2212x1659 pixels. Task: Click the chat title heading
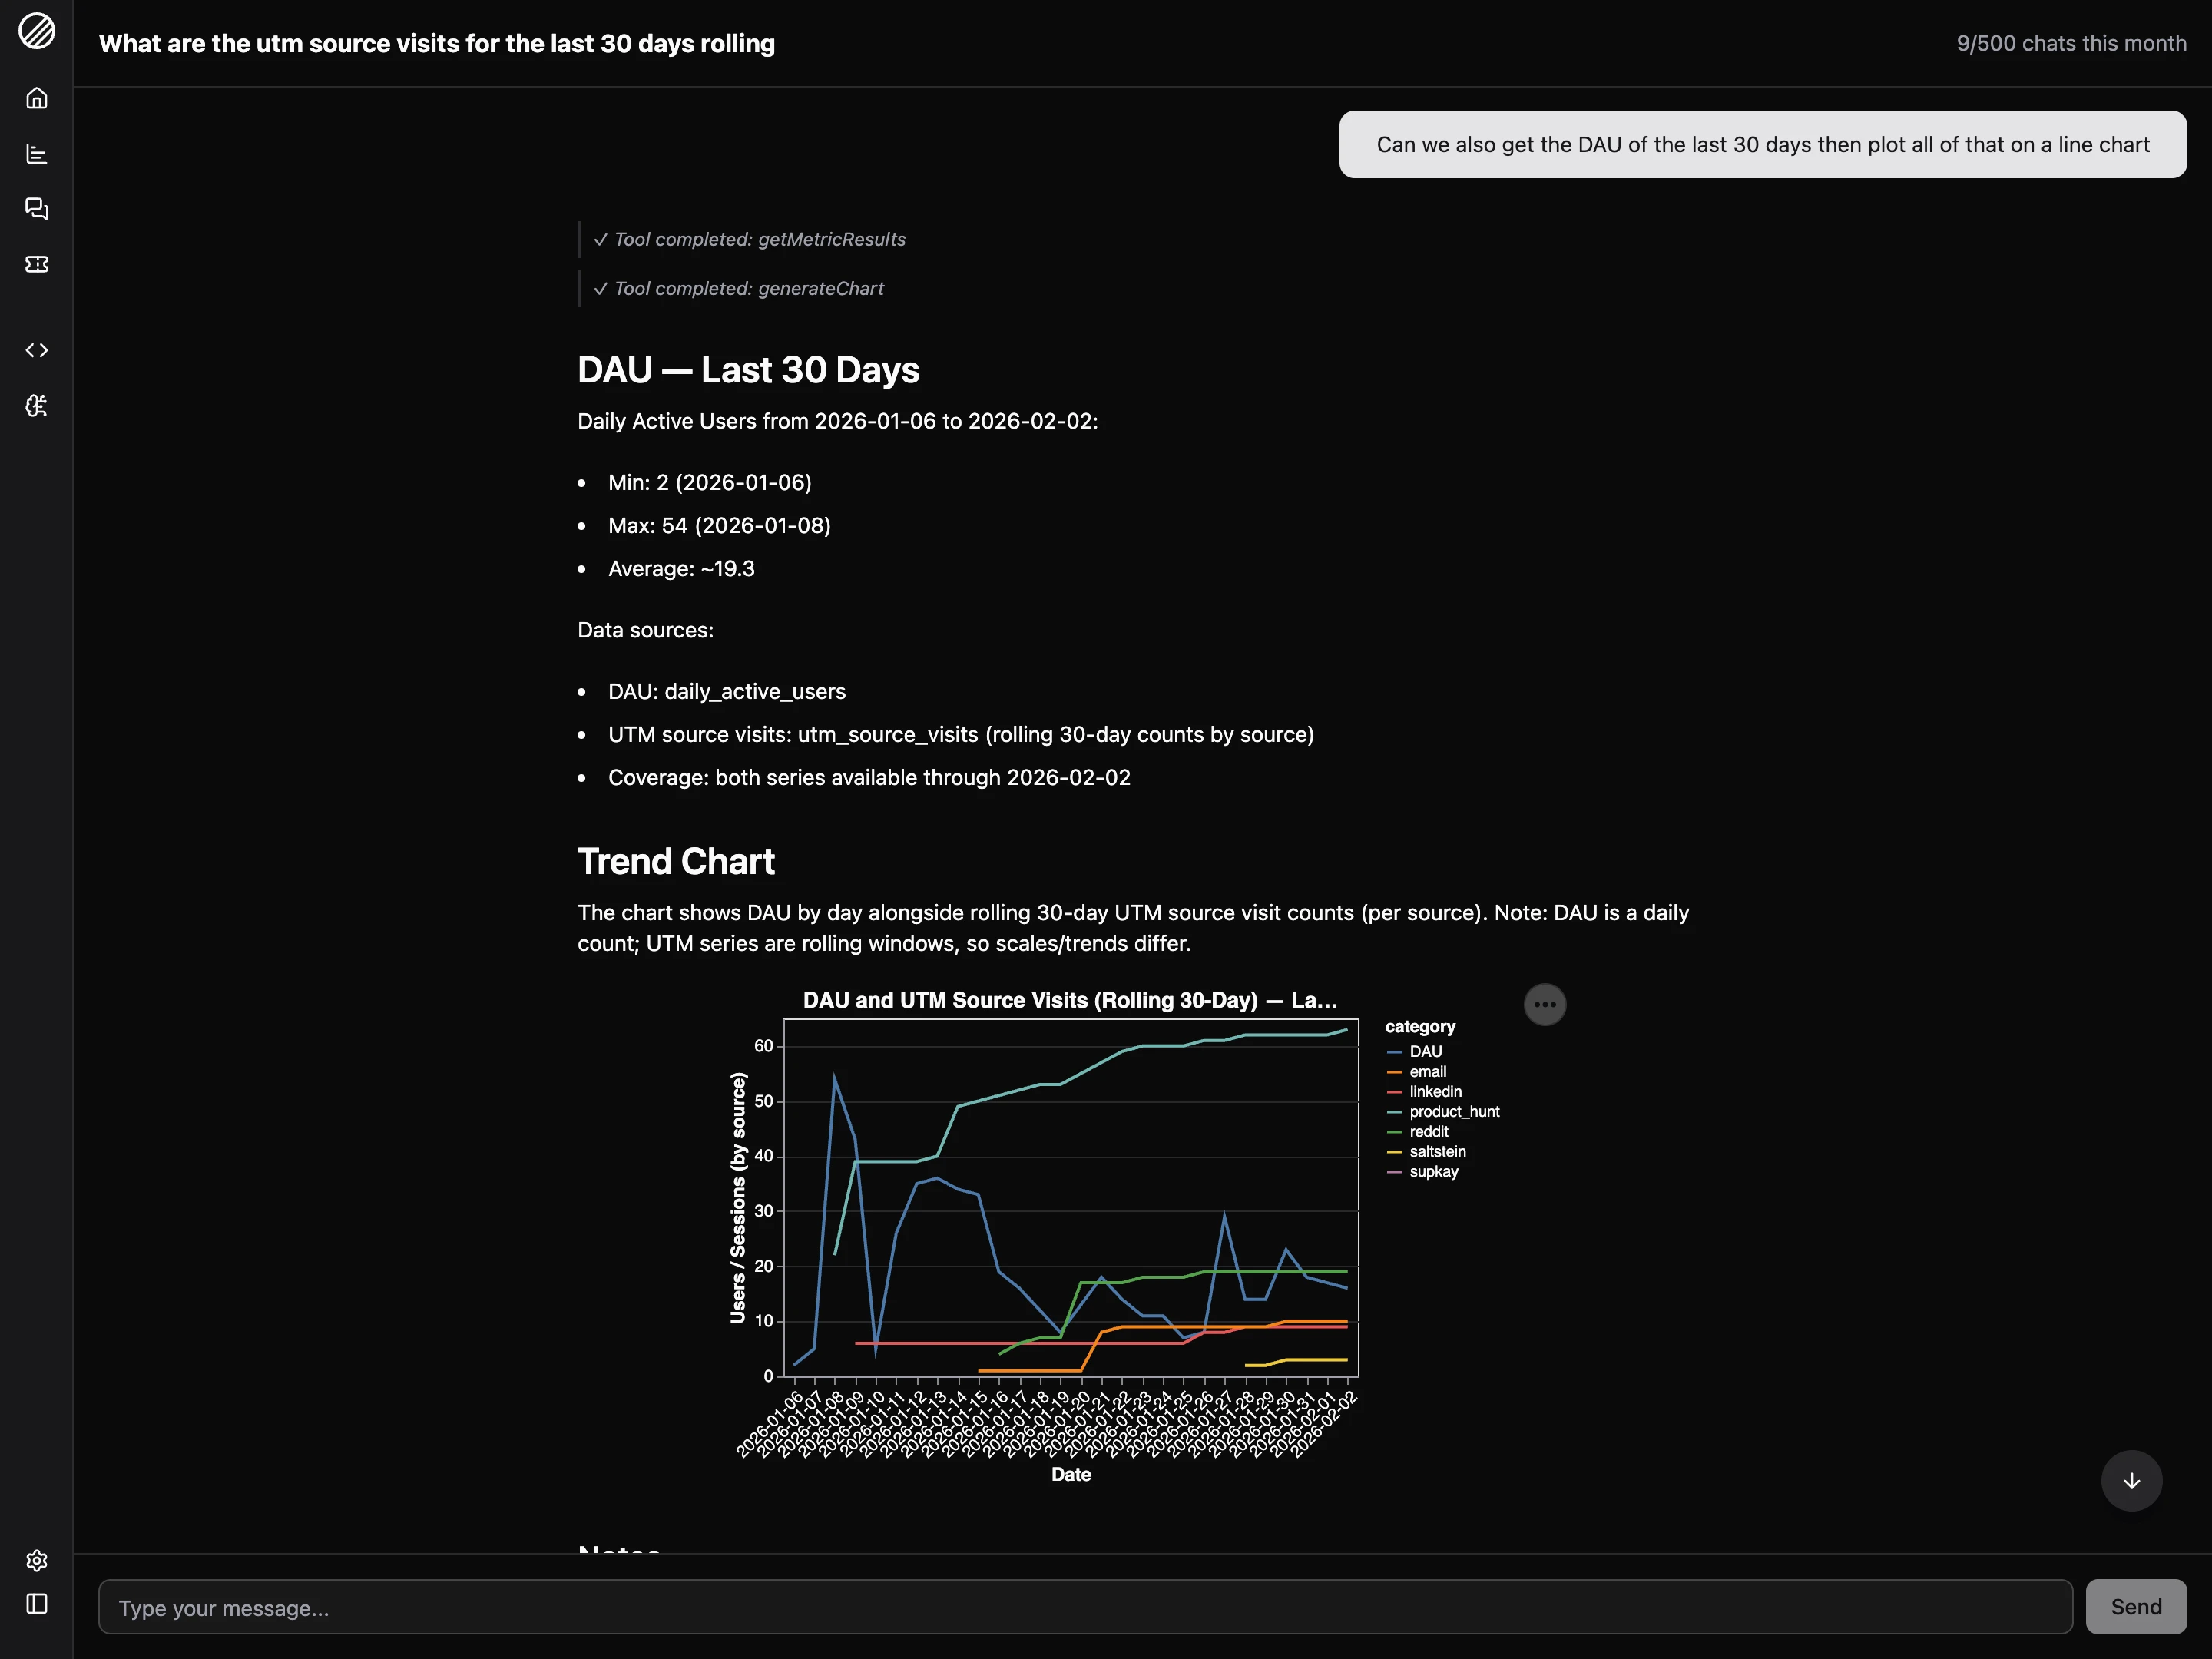tap(437, 44)
